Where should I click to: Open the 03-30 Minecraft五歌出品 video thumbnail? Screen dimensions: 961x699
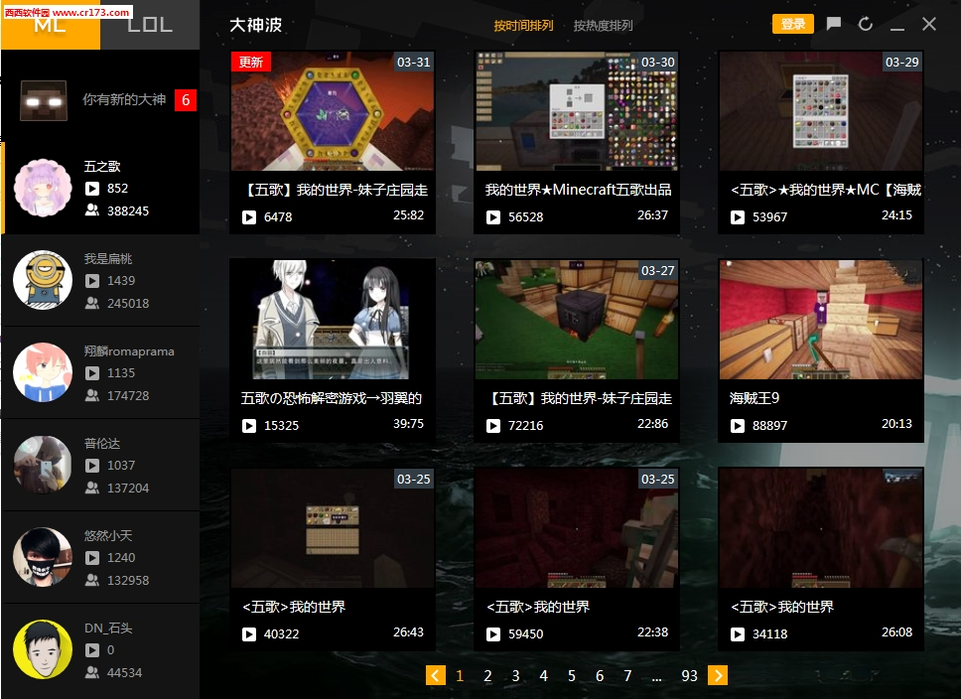[576, 111]
